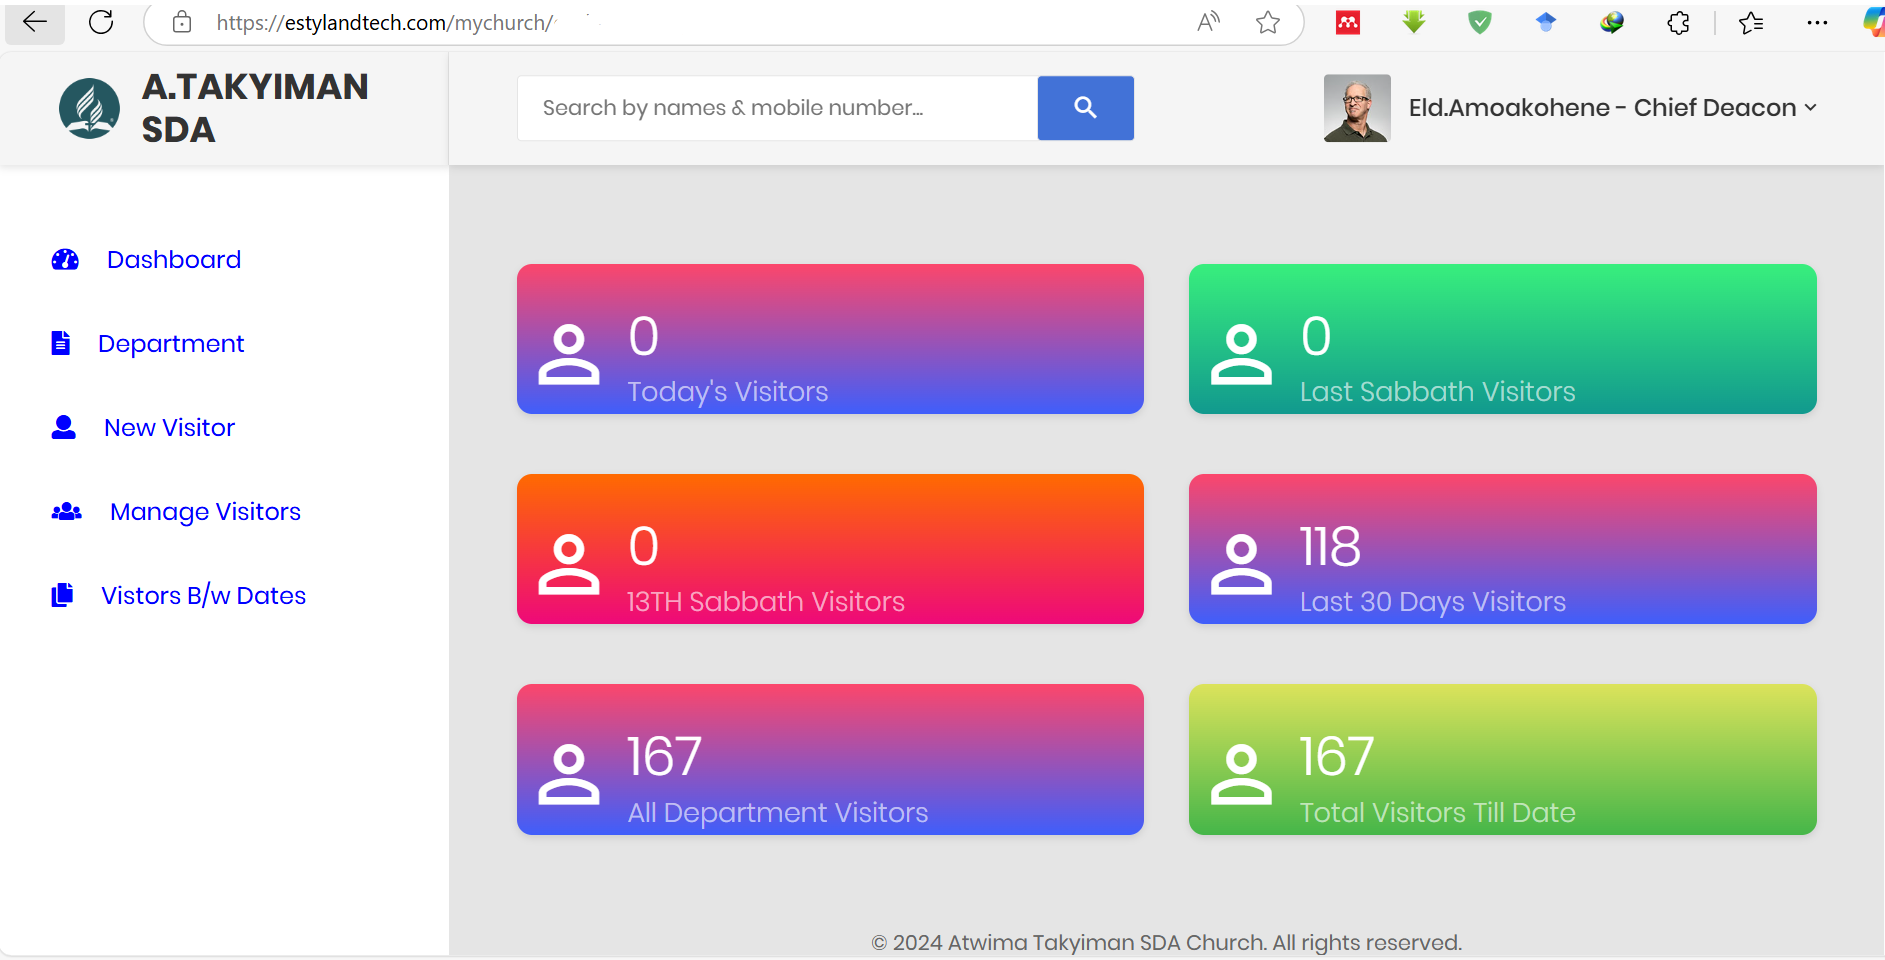Click the IDM globe extension icon
The height and width of the screenshot is (960, 1885).
(x=1612, y=22)
